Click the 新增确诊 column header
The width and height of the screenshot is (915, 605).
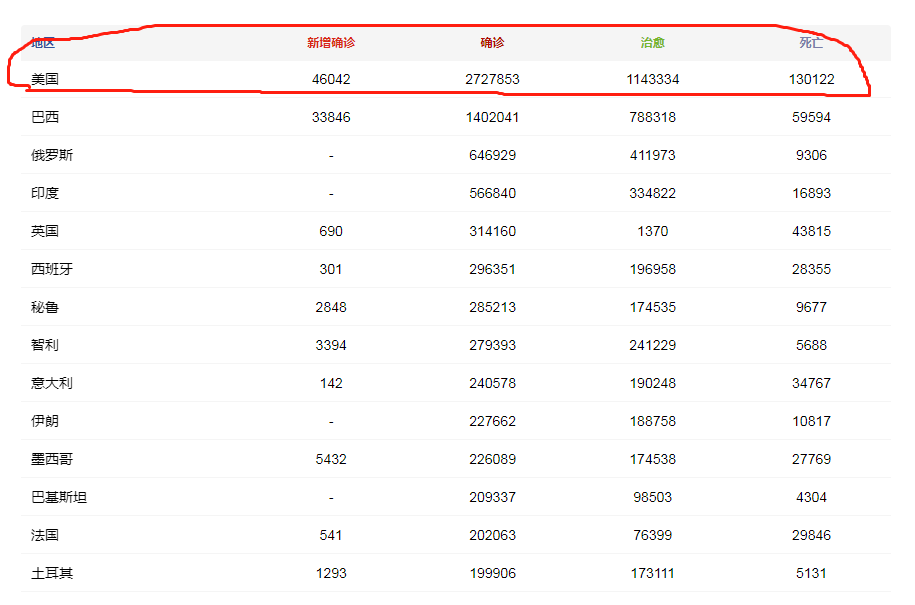click(331, 43)
